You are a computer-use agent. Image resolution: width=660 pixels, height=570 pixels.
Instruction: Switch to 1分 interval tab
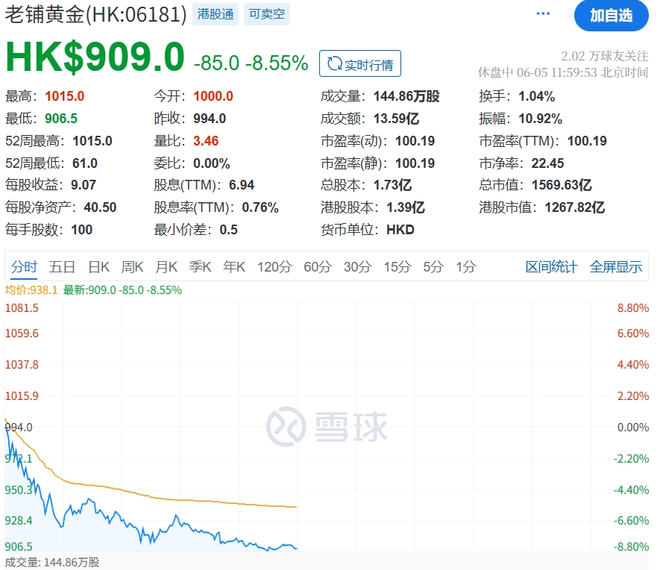pos(466,266)
